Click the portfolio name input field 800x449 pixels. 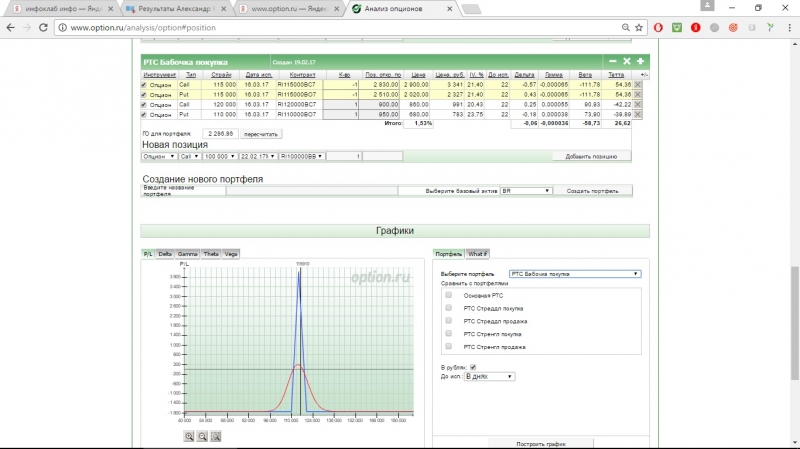coord(310,190)
